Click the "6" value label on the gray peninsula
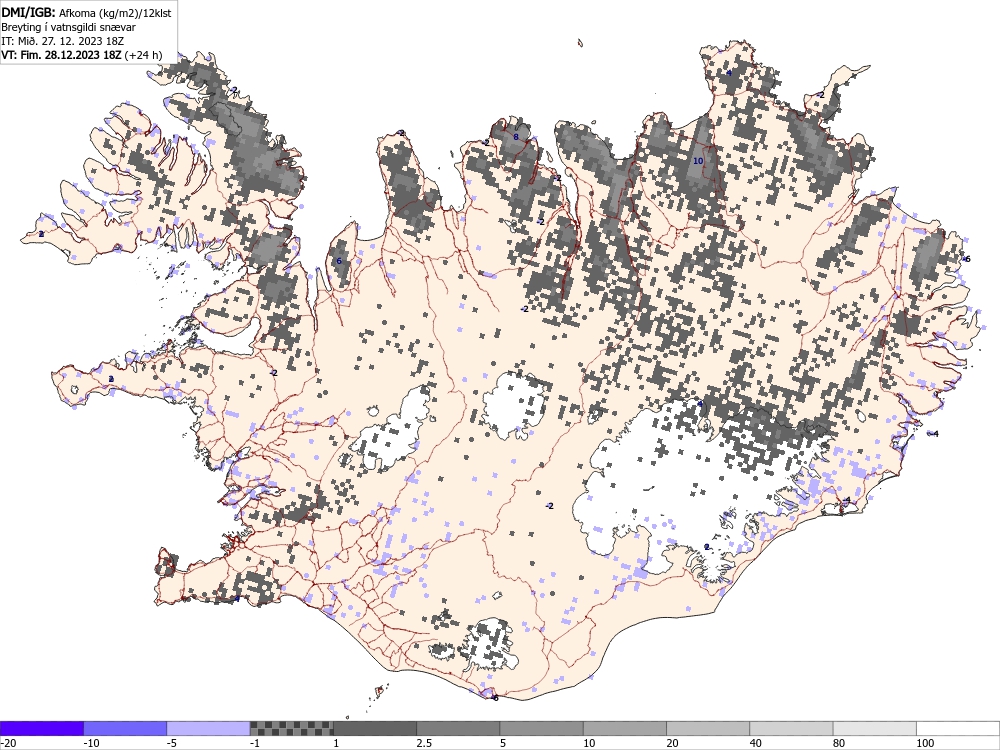Screen dimensions: 1000x750 [x=339, y=261]
